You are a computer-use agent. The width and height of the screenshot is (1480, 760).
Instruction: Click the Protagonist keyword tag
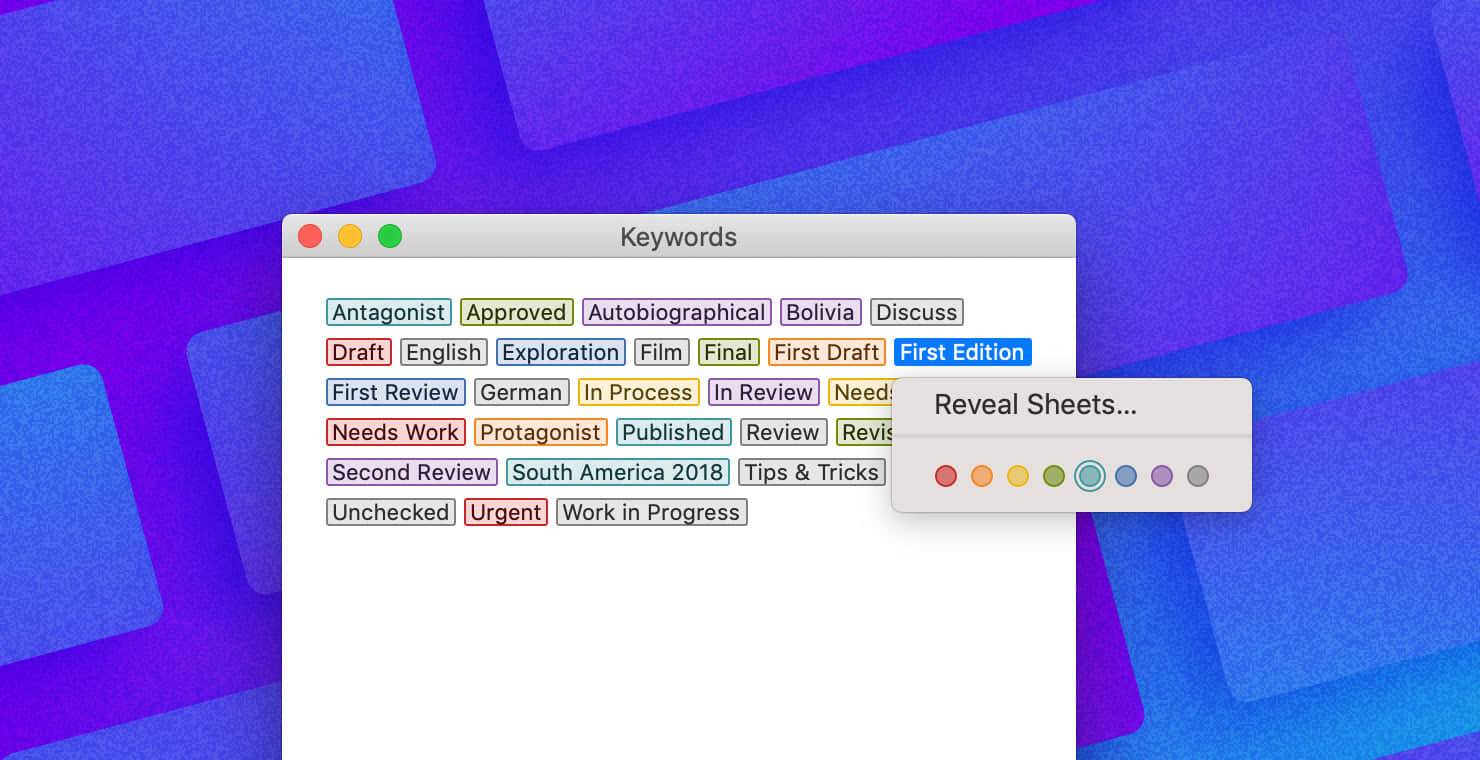pos(541,432)
